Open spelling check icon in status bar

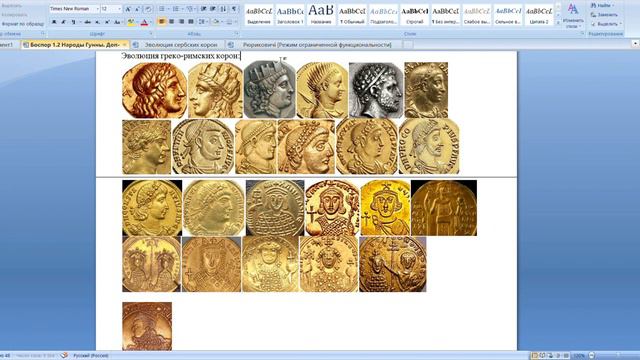click(64, 356)
